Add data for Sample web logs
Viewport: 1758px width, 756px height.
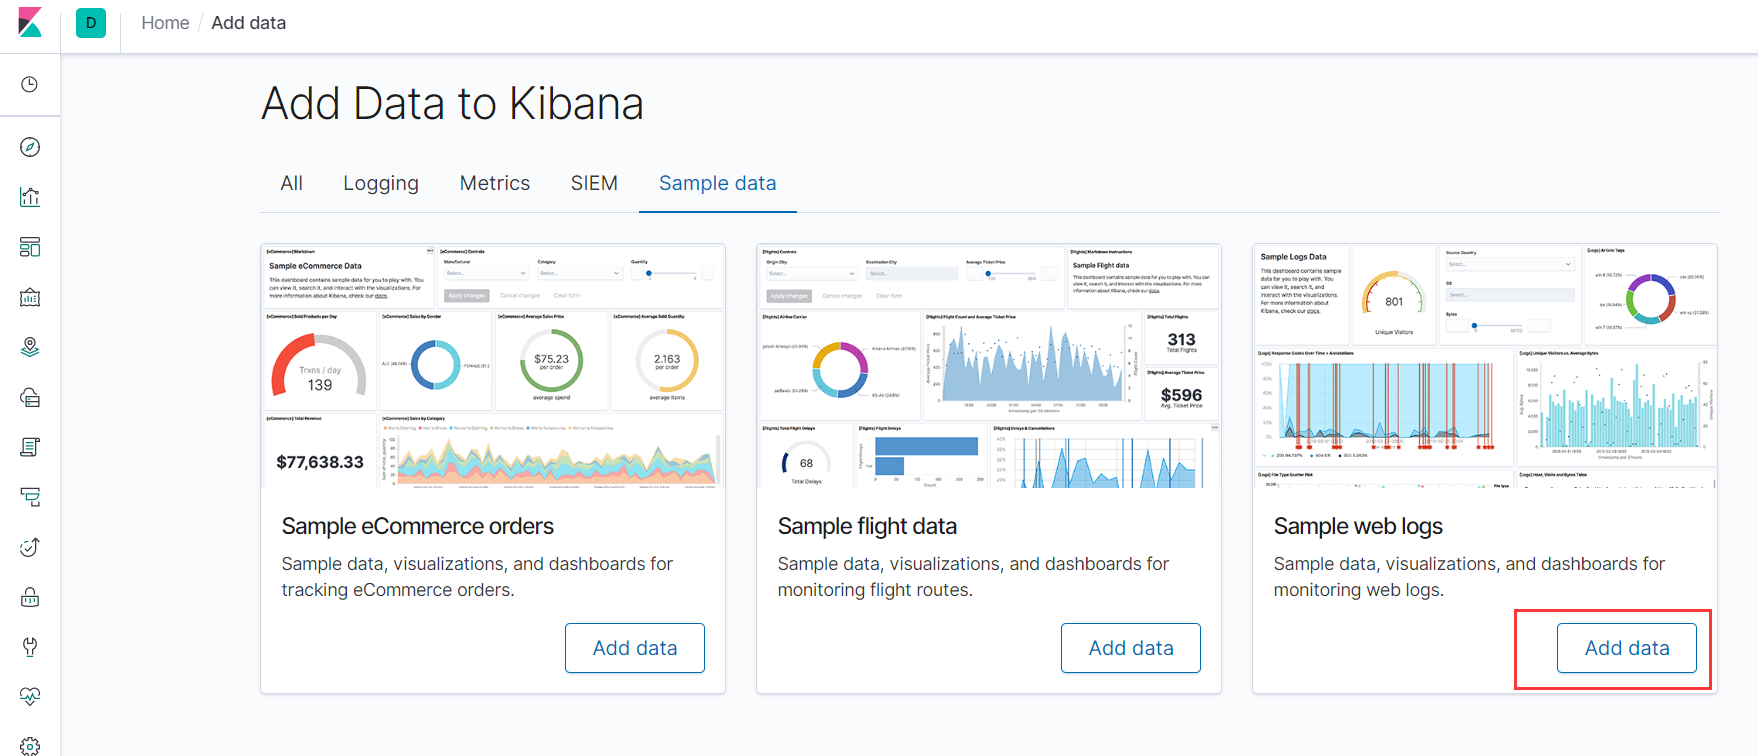click(x=1627, y=648)
